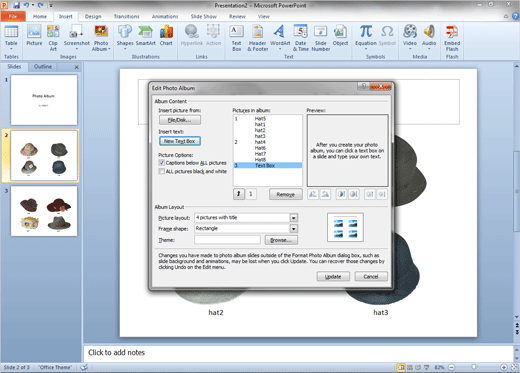Screen dimensions: 520x373
Task: Open Screenshot dropdown arrow
Action: [x=77, y=49]
